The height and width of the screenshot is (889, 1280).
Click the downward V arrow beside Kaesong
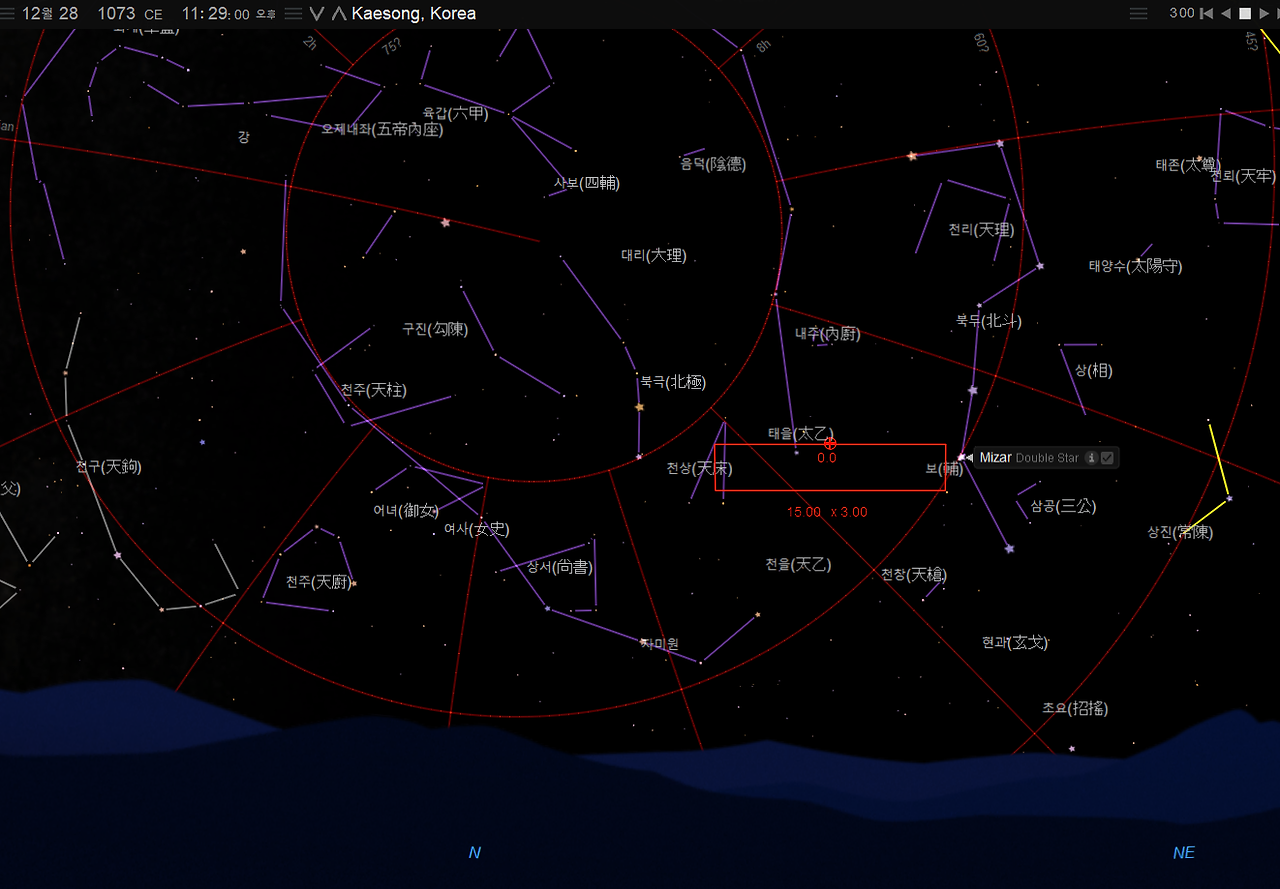[317, 14]
